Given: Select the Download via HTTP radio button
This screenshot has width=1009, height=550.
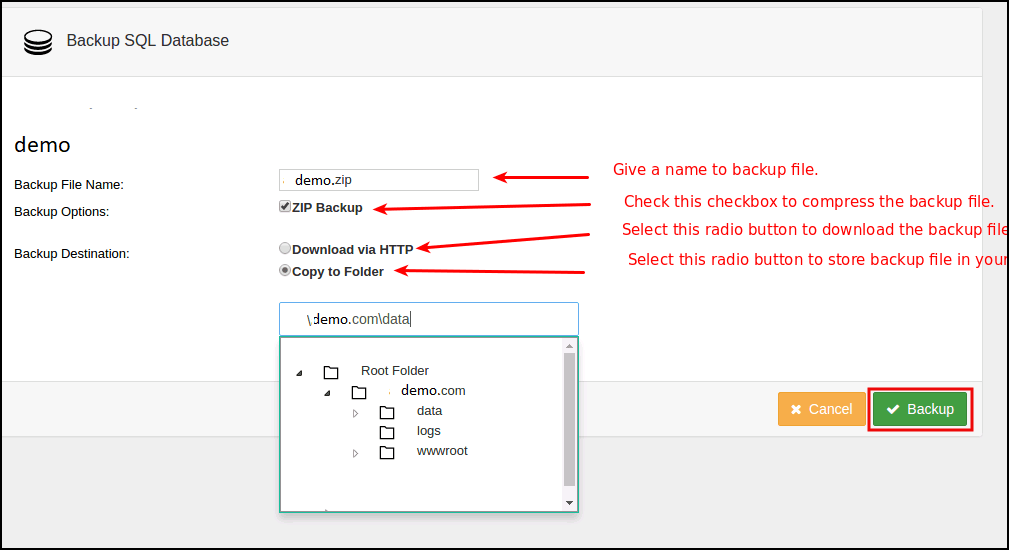Looking at the screenshot, I should pyautogui.click(x=285, y=249).
